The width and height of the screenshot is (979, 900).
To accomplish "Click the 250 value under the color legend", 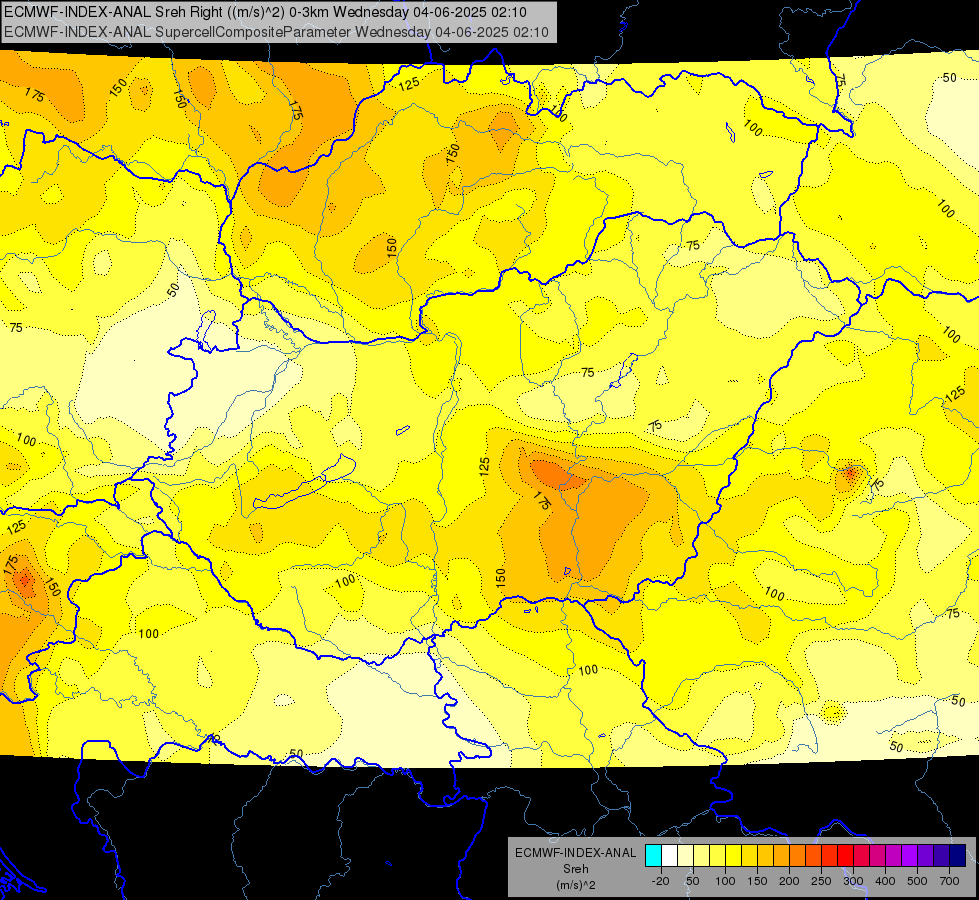I will pyautogui.click(x=821, y=881).
